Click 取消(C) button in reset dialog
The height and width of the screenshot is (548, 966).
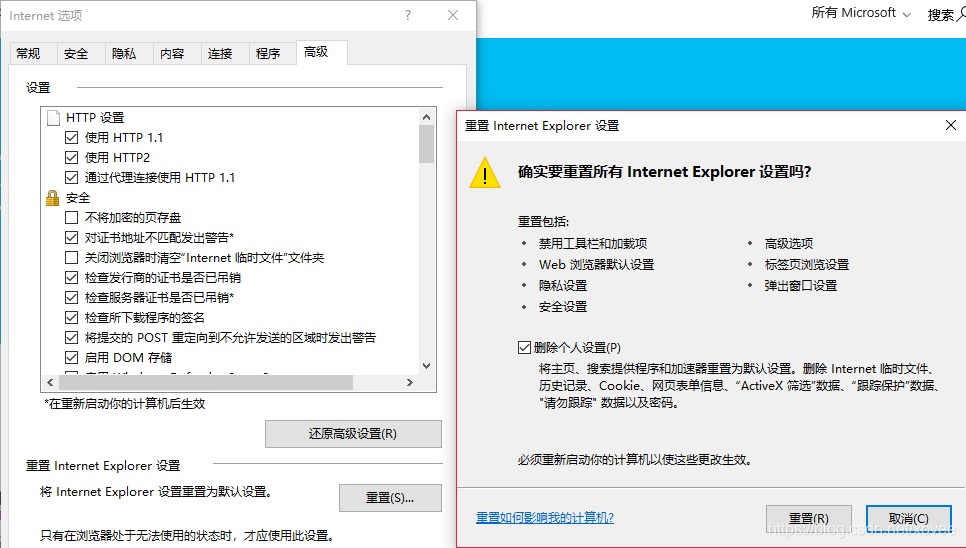tap(909, 518)
